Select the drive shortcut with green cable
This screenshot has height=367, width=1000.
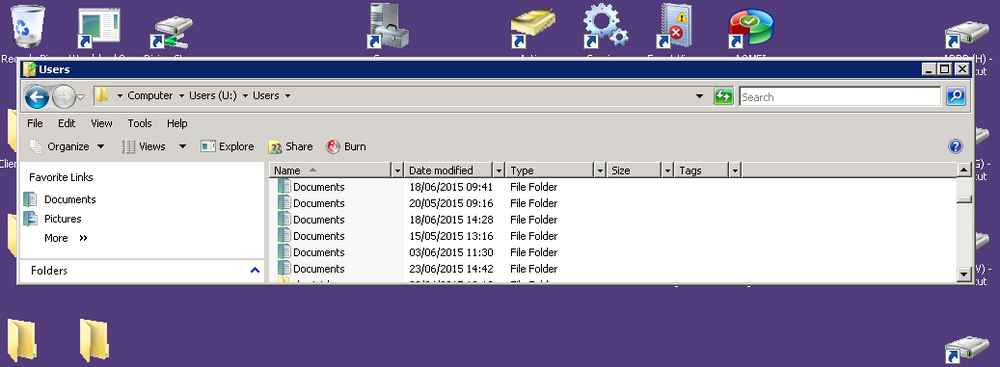pos(172,33)
